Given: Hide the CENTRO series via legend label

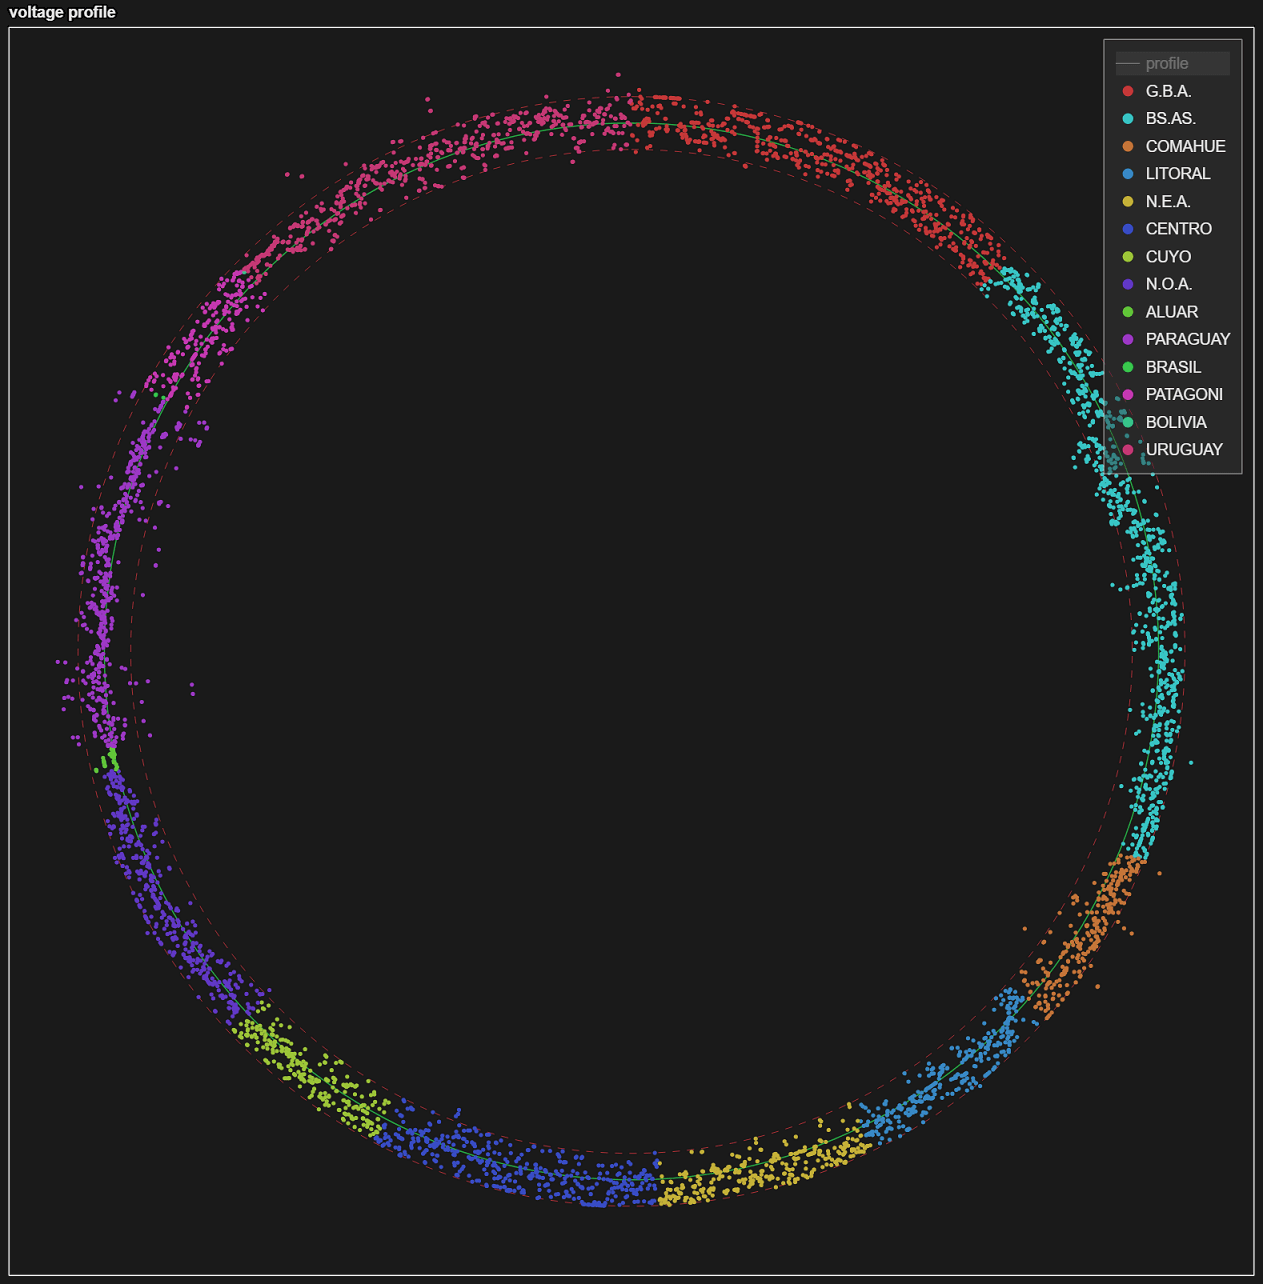Looking at the screenshot, I should tap(1178, 229).
